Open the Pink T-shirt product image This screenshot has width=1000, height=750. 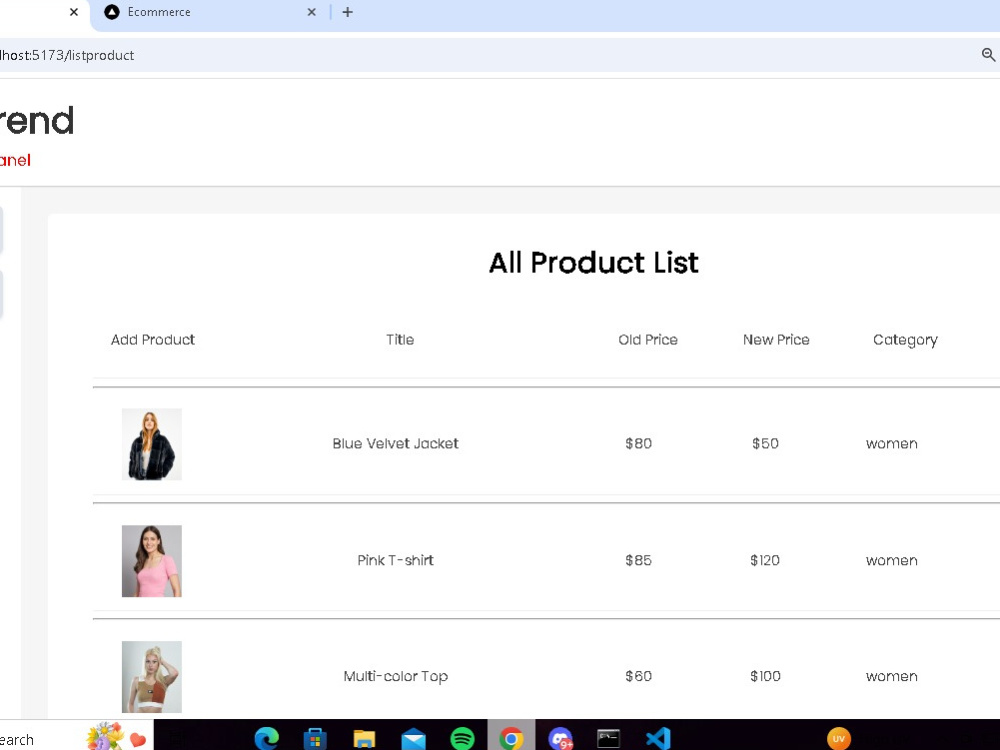click(x=152, y=561)
